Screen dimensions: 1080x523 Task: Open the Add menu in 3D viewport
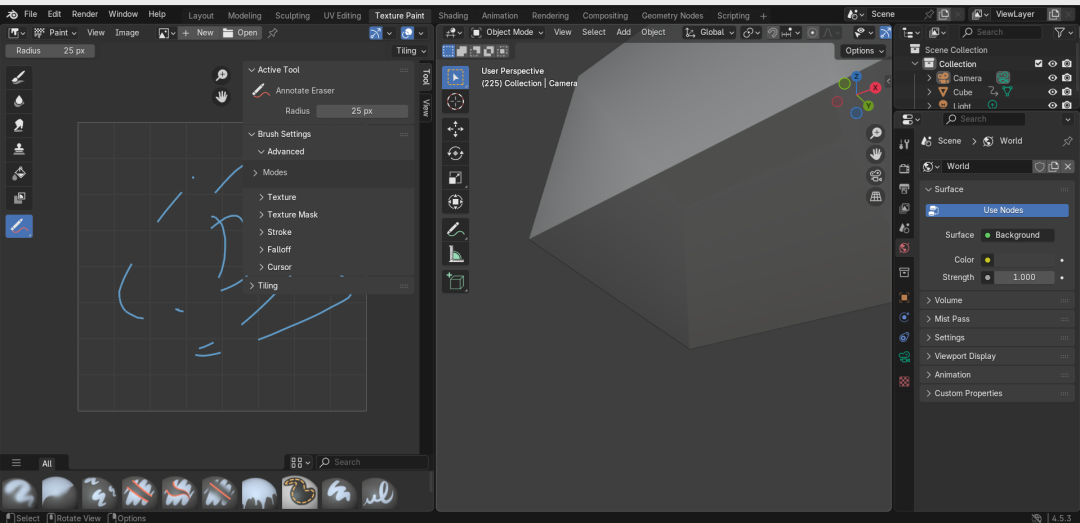coord(623,32)
